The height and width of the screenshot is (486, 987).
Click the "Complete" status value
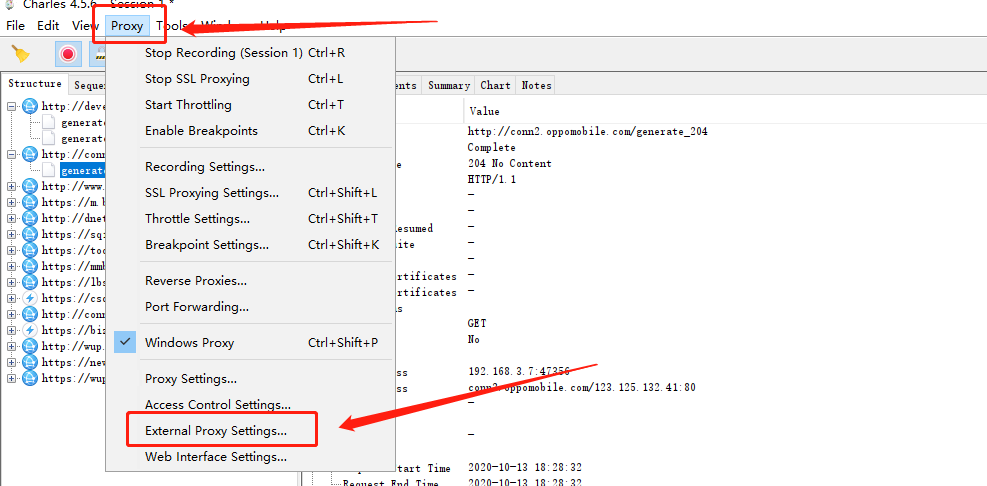tap(491, 147)
